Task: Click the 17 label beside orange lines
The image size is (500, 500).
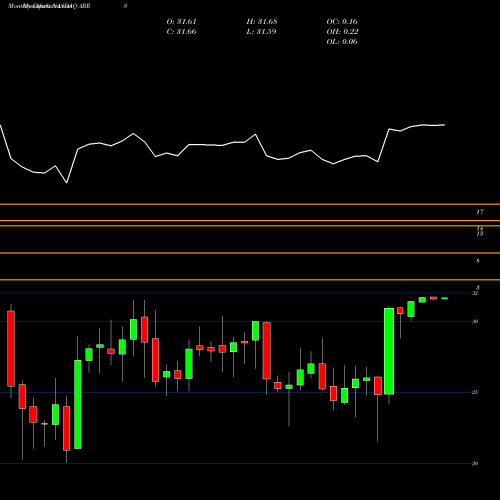Action: click(x=480, y=212)
